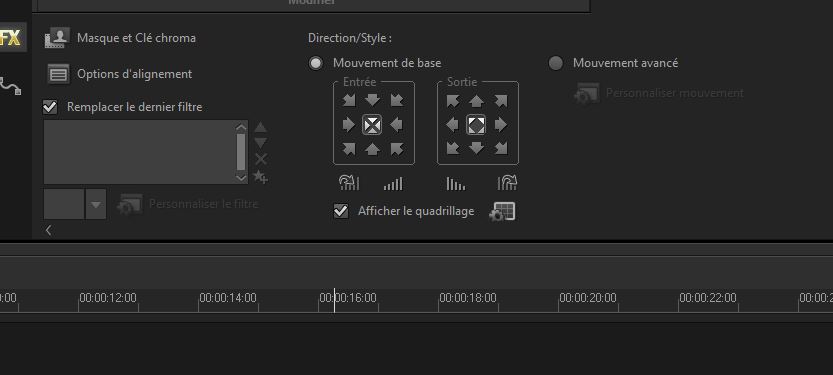Open the filter preset dropdown arrow
This screenshot has height=375, width=833.
(96, 204)
